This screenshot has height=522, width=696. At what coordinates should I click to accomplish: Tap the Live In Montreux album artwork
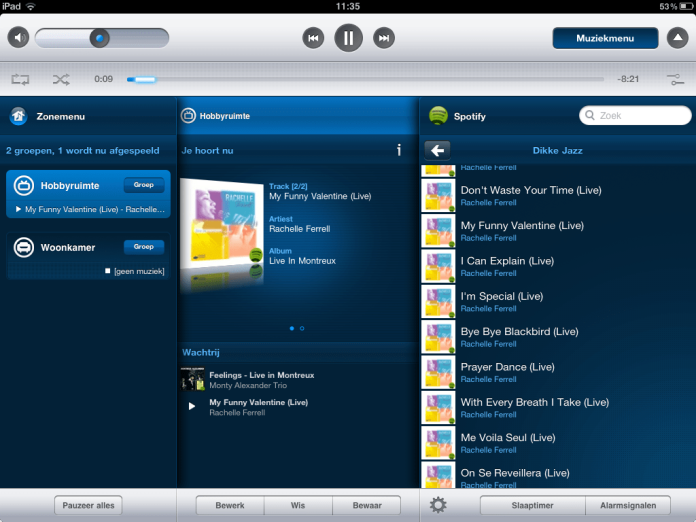pyautogui.click(x=221, y=224)
